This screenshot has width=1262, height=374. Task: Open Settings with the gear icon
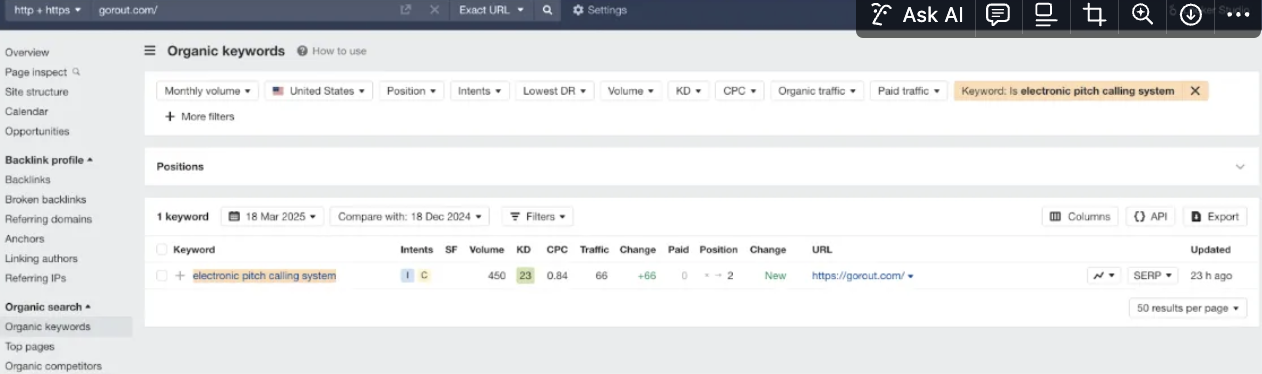[599, 10]
